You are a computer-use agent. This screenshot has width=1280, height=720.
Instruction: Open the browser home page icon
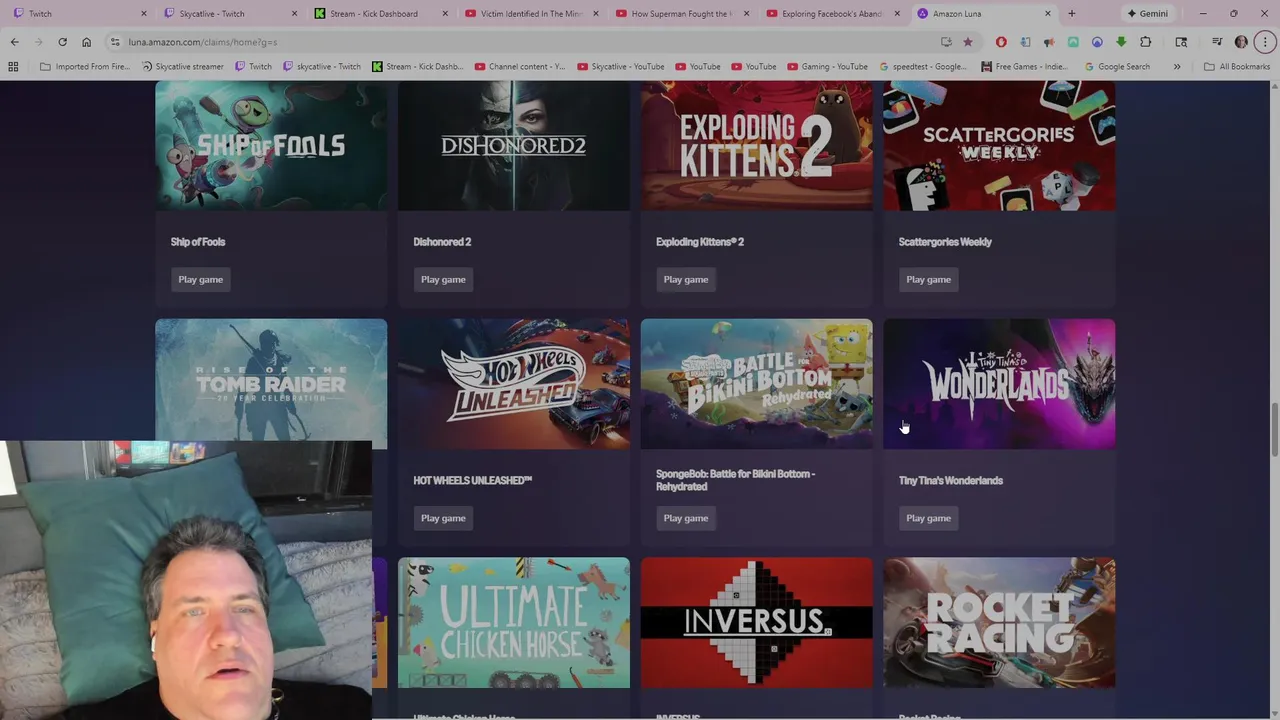[x=86, y=42]
